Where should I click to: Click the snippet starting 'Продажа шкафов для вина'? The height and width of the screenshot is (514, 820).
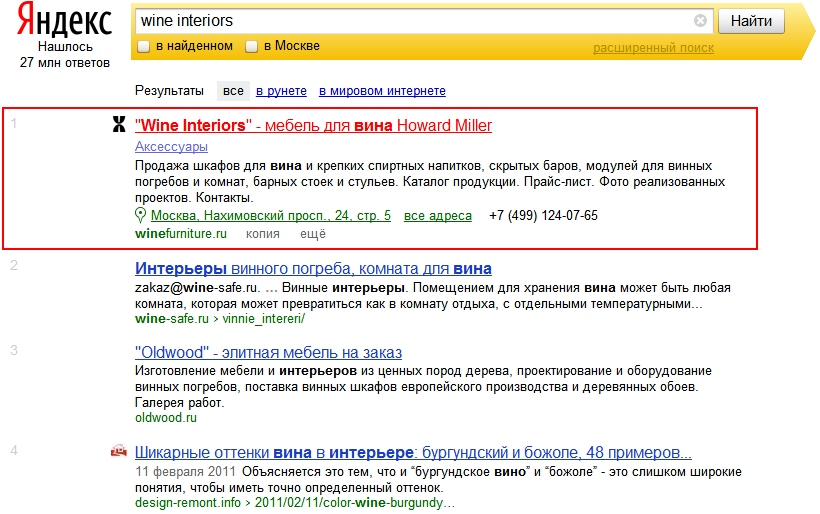tap(430, 182)
